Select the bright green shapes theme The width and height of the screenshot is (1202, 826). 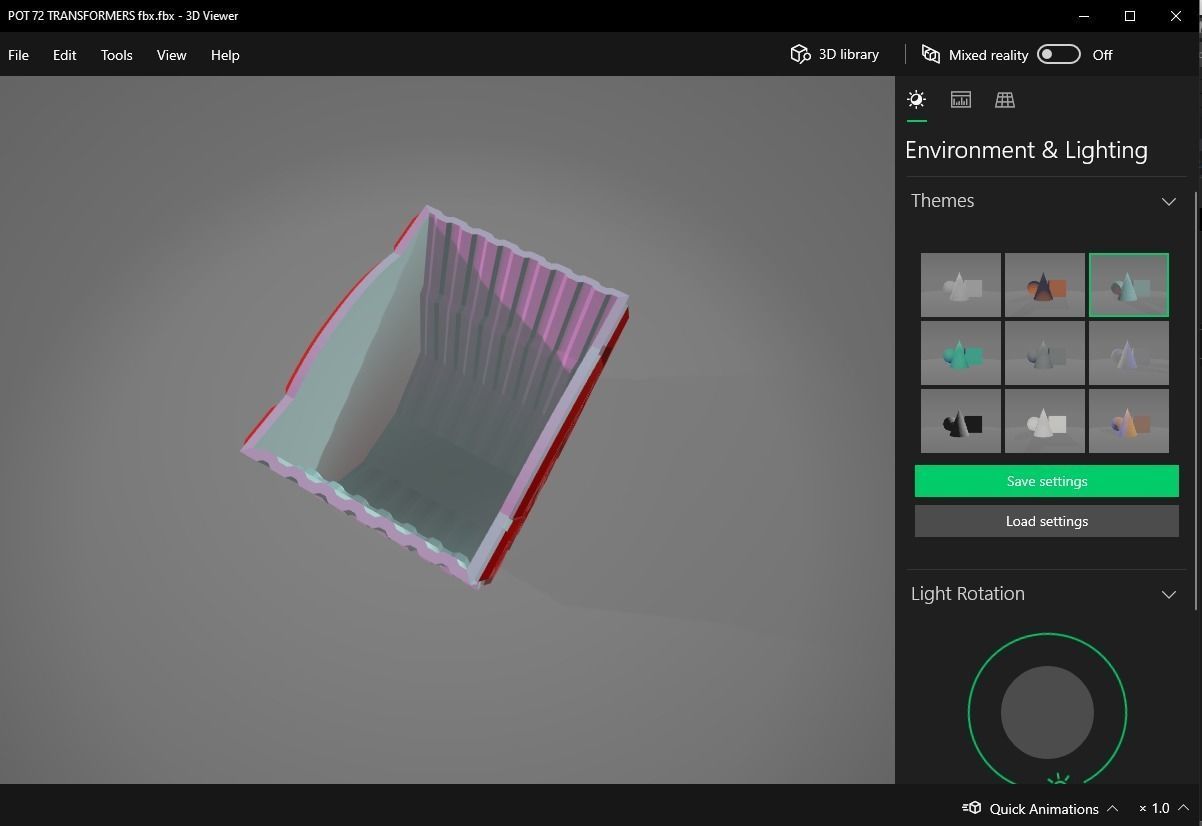tap(961, 353)
